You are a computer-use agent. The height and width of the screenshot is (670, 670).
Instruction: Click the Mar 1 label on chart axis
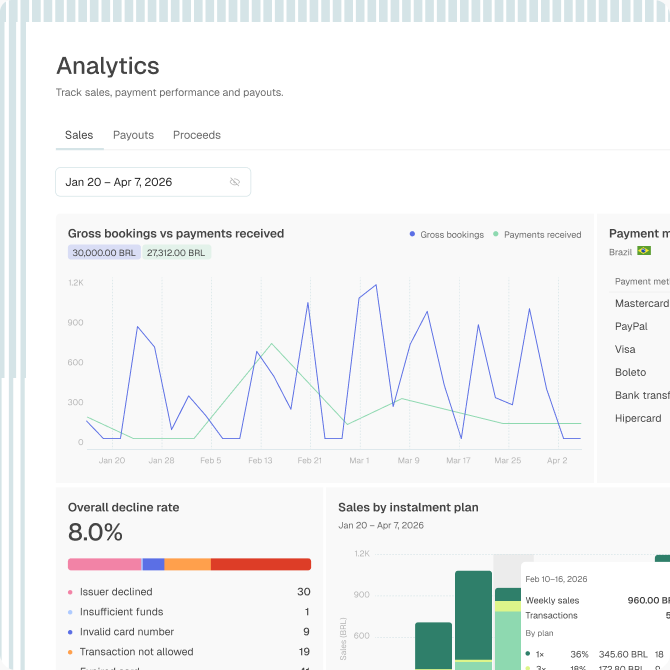tap(359, 461)
